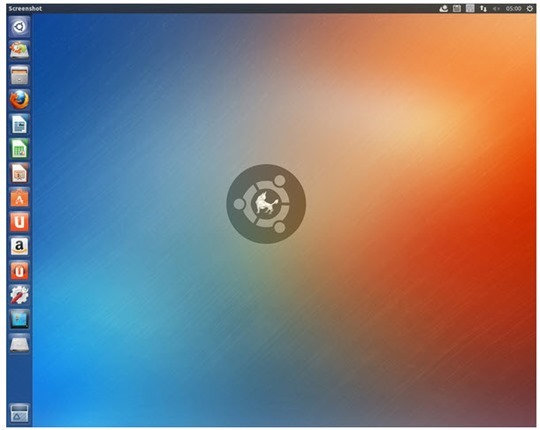Open the indicator just left of network arrows
This screenshot has height=430, width=540.
click(470, 9)
